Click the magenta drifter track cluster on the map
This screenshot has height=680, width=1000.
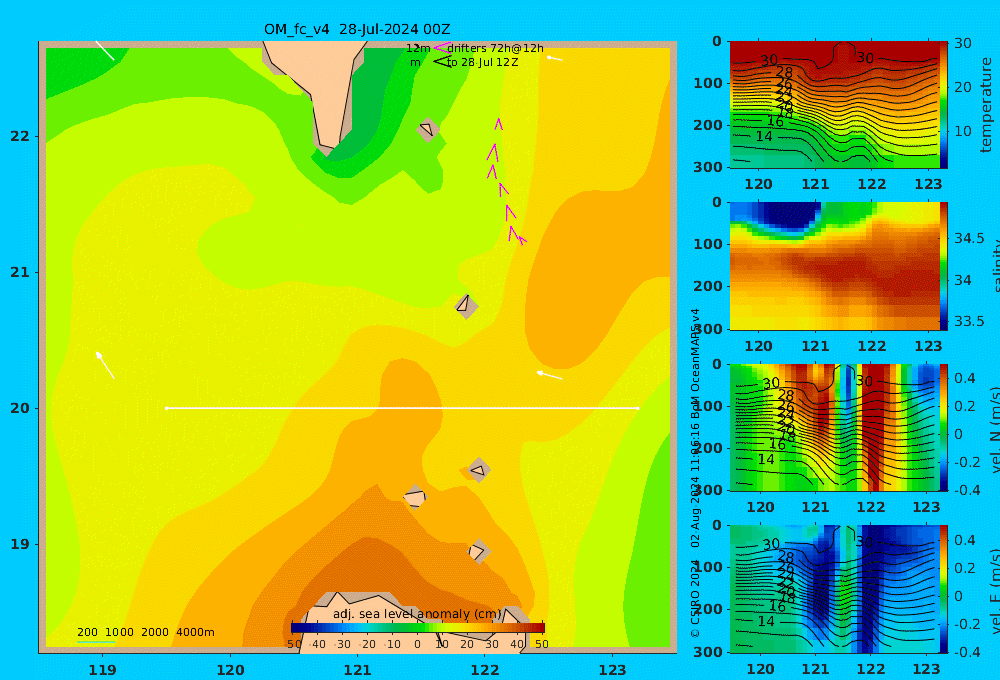506,182
